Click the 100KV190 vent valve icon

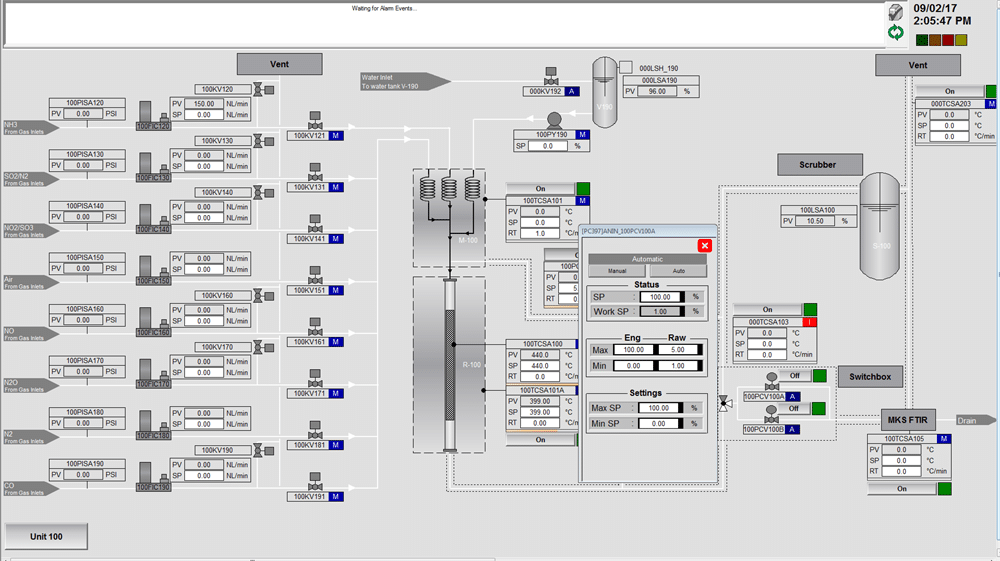coord(263,451)
